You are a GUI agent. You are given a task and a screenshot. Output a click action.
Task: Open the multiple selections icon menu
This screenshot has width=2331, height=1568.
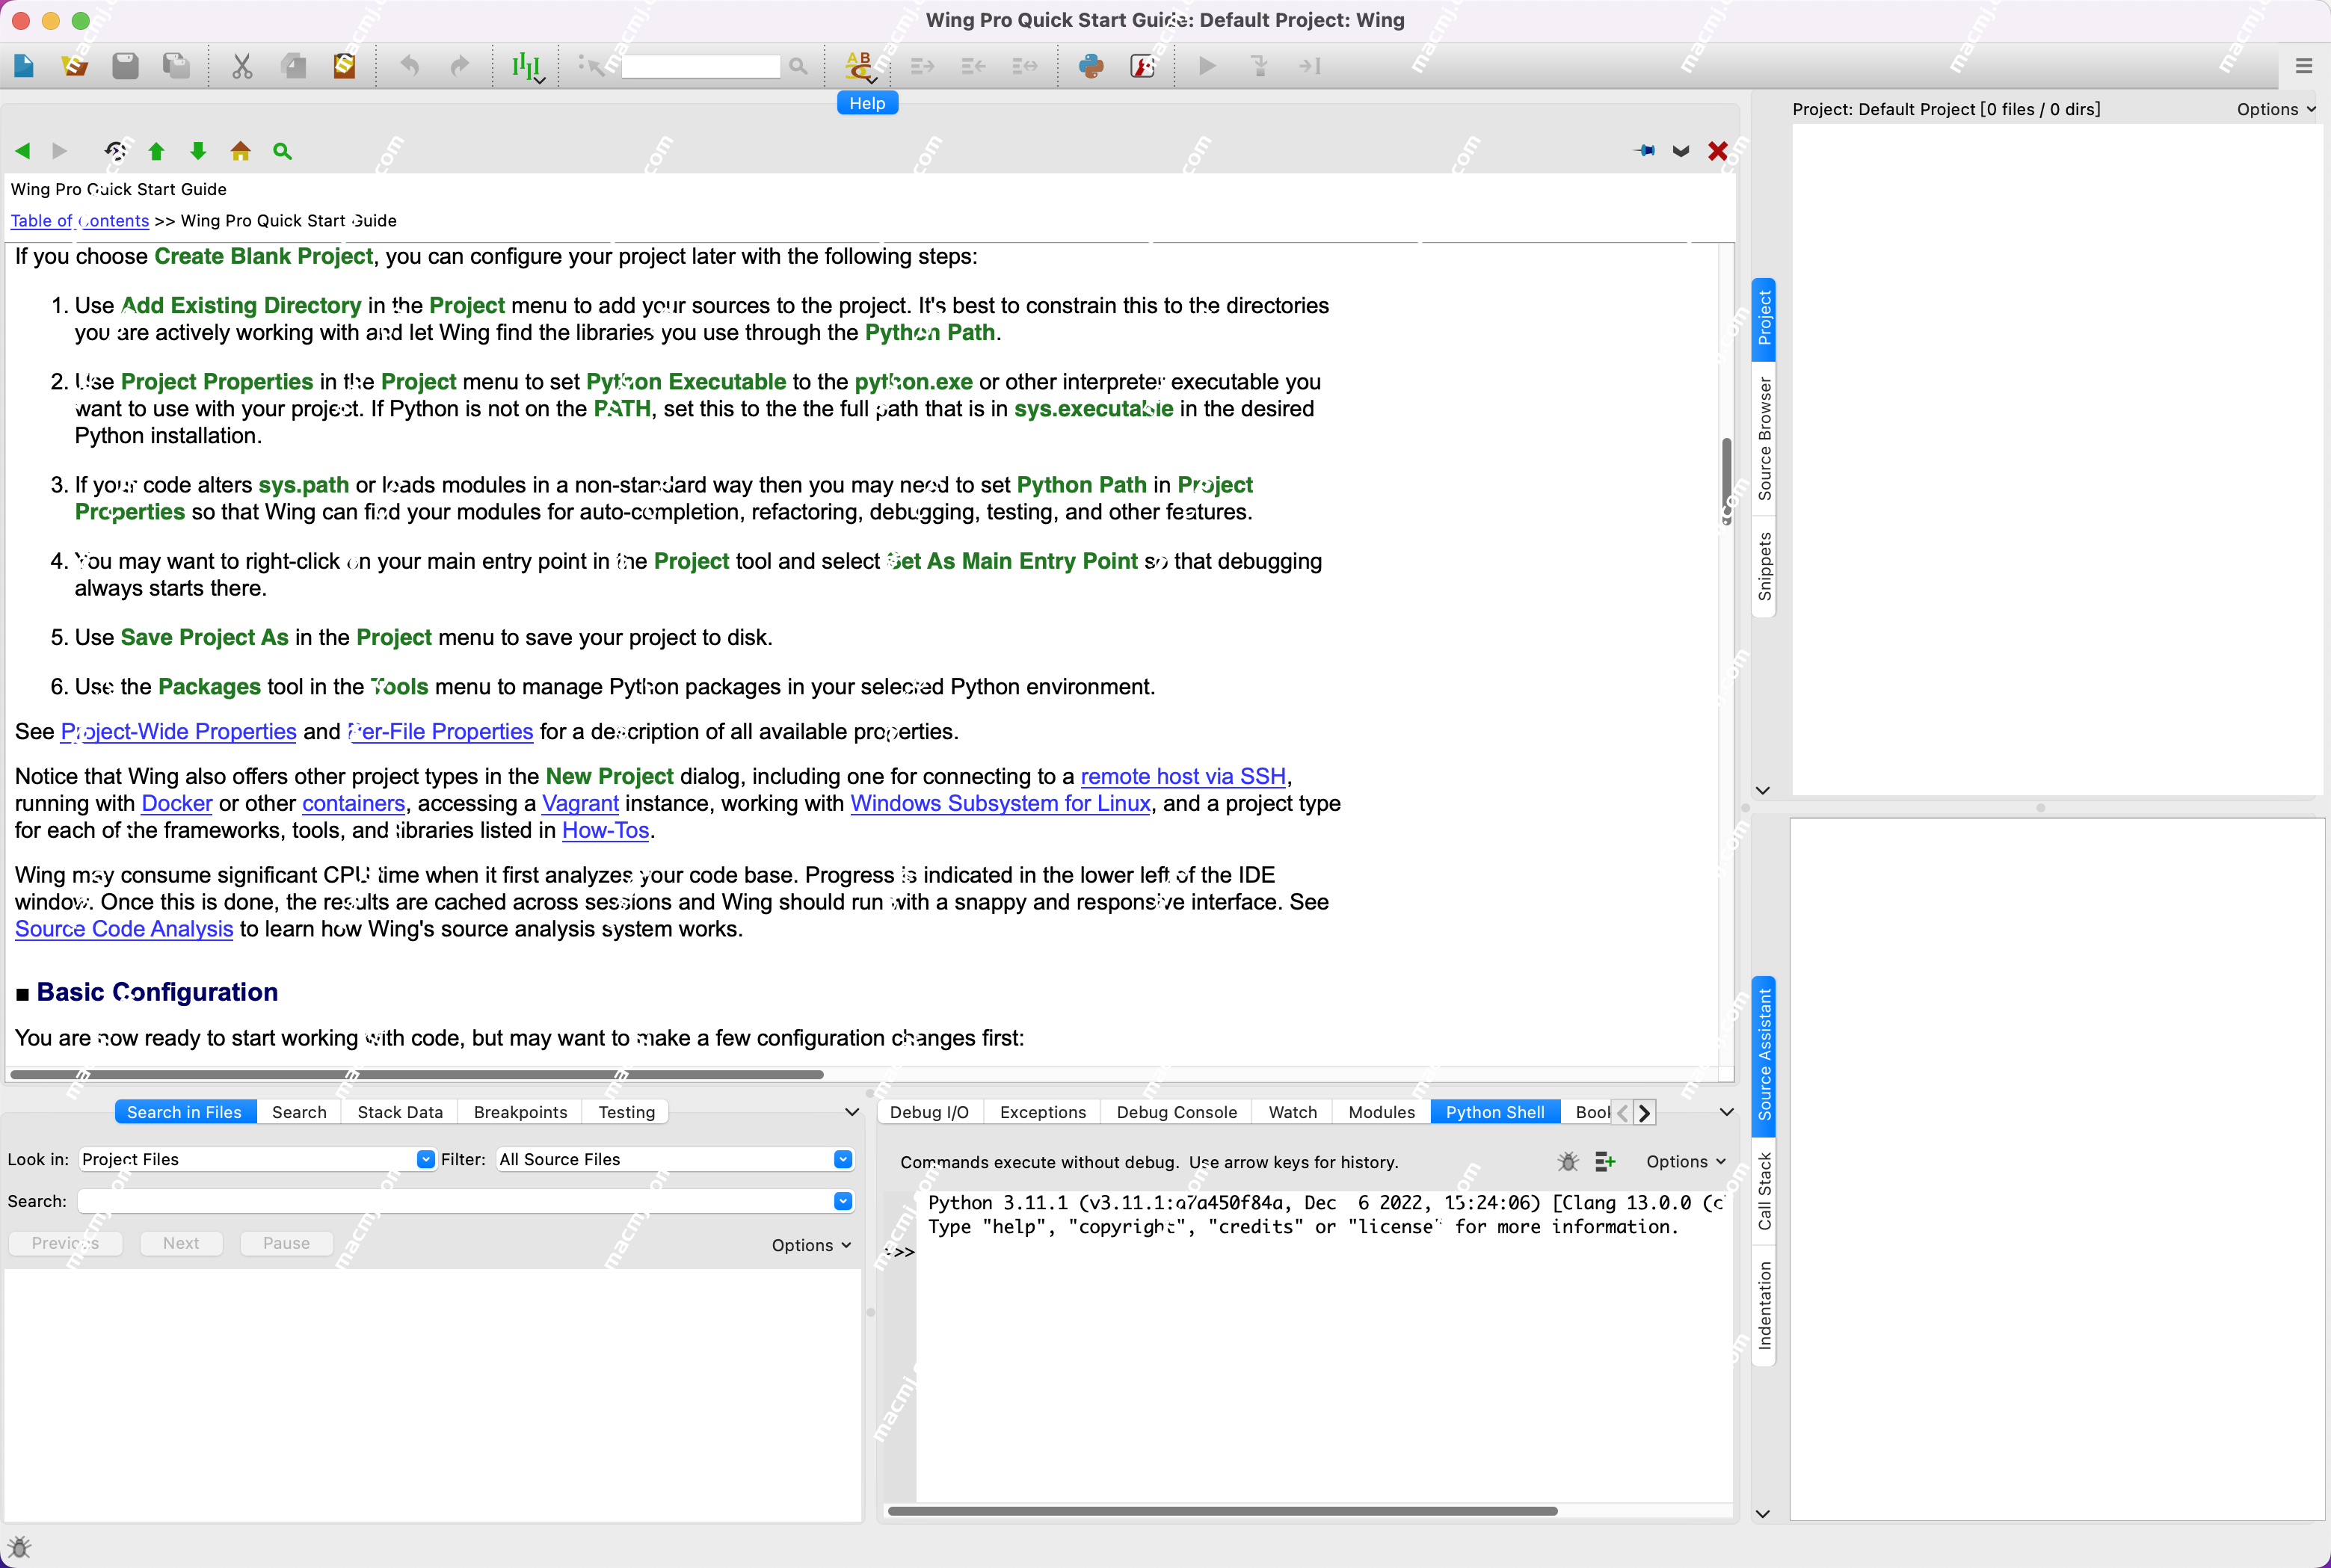pos(527,67)
